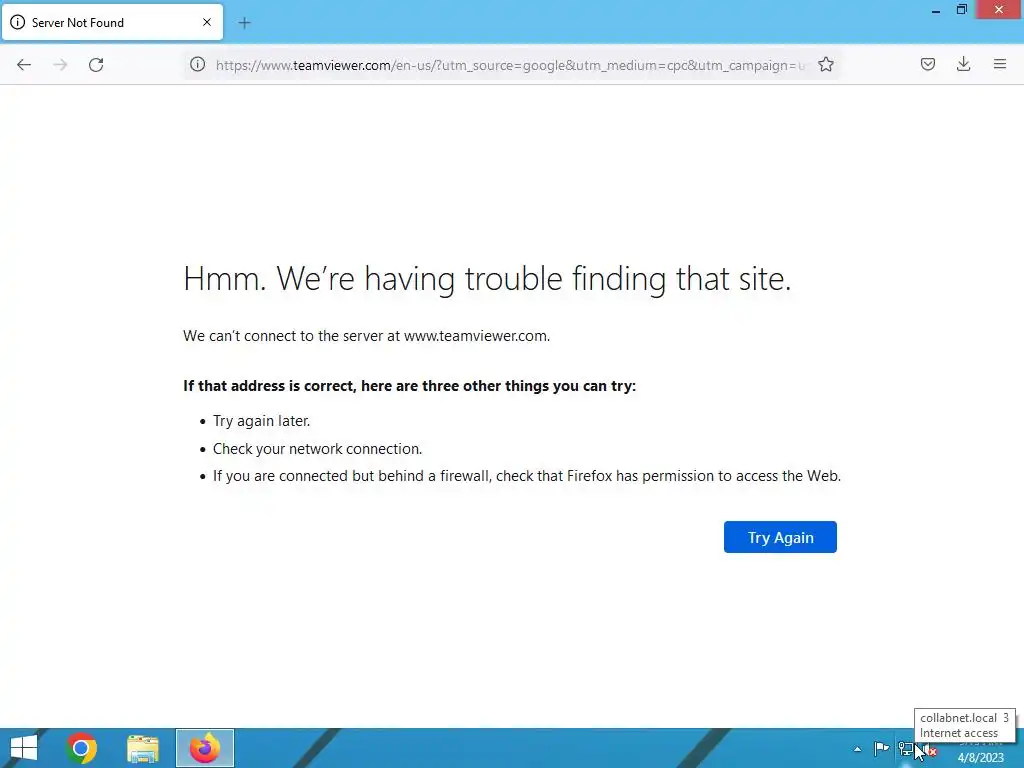This screenshot has height=768, width=1024.
Task: Go back to the previous page
Action: point(24,65)
